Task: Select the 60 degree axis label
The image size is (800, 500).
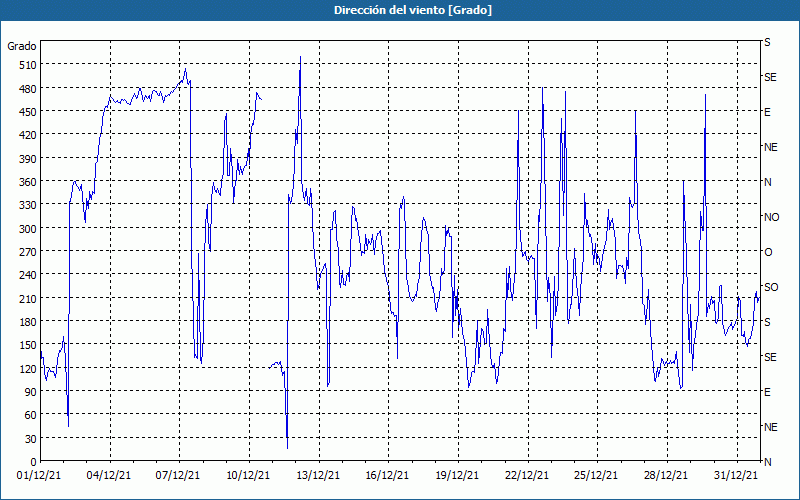Action: 30,415
